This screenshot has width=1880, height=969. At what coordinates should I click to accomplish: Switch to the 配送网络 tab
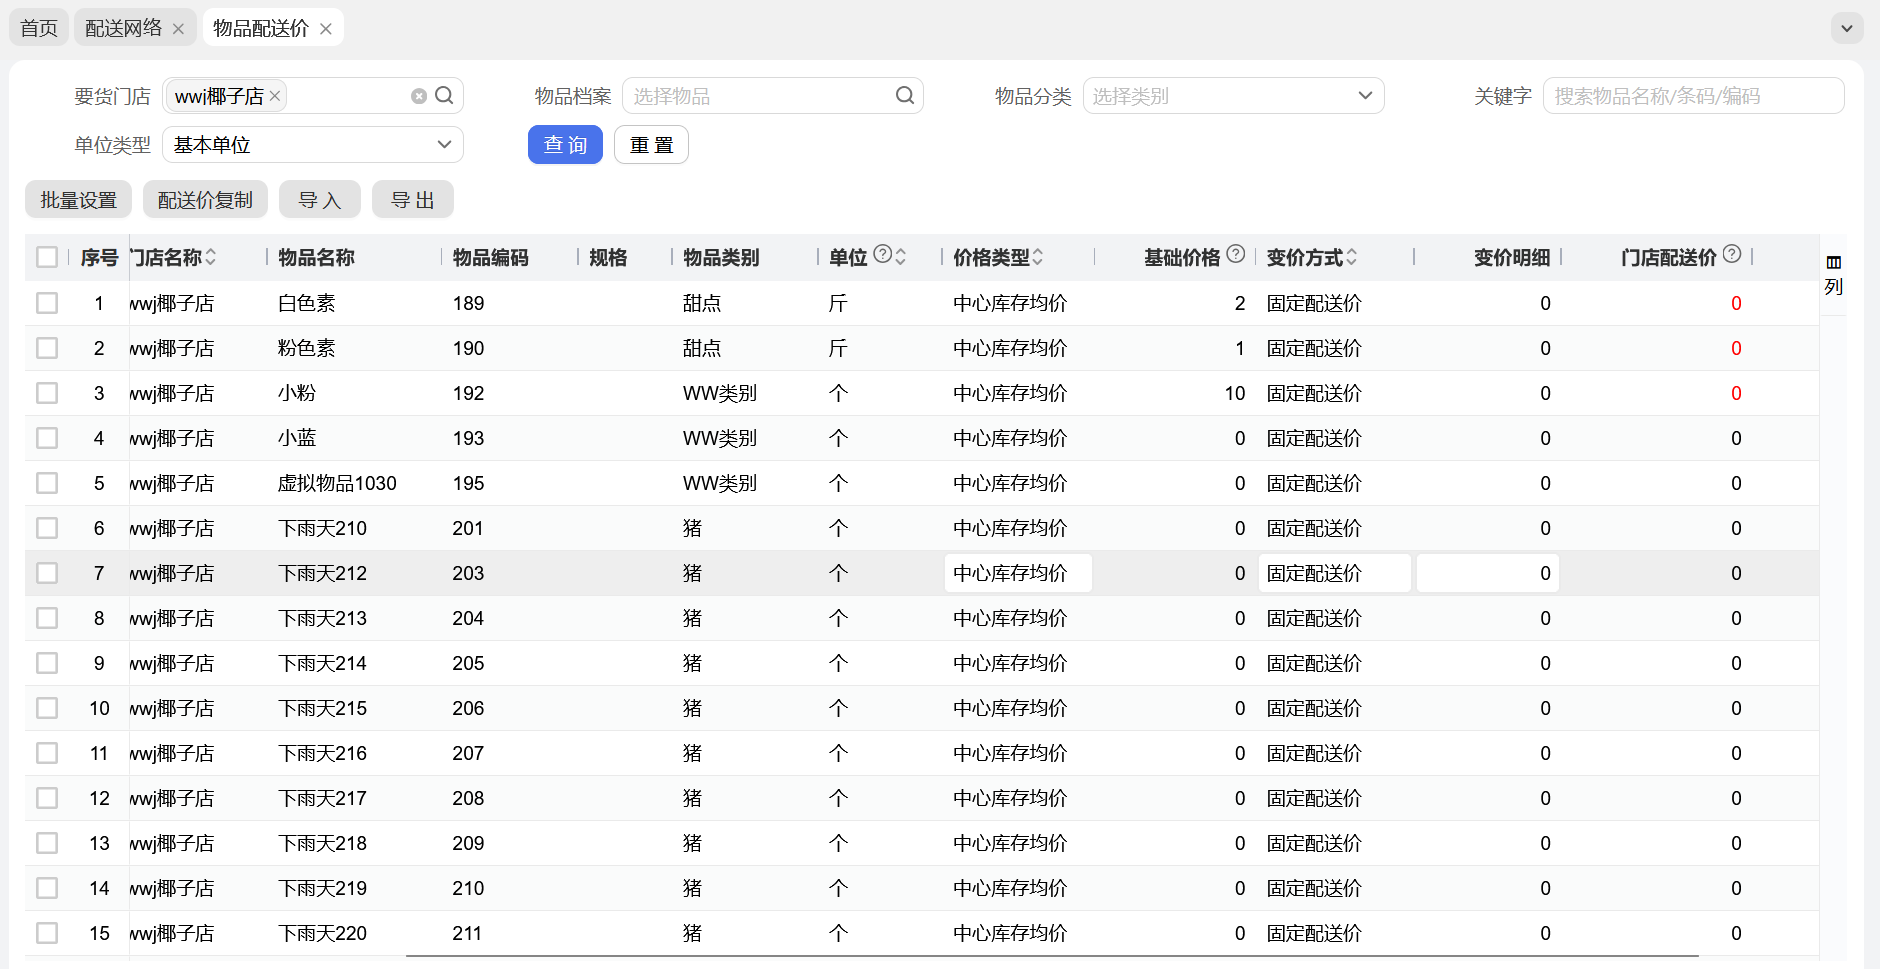click(x=123, y=29)
